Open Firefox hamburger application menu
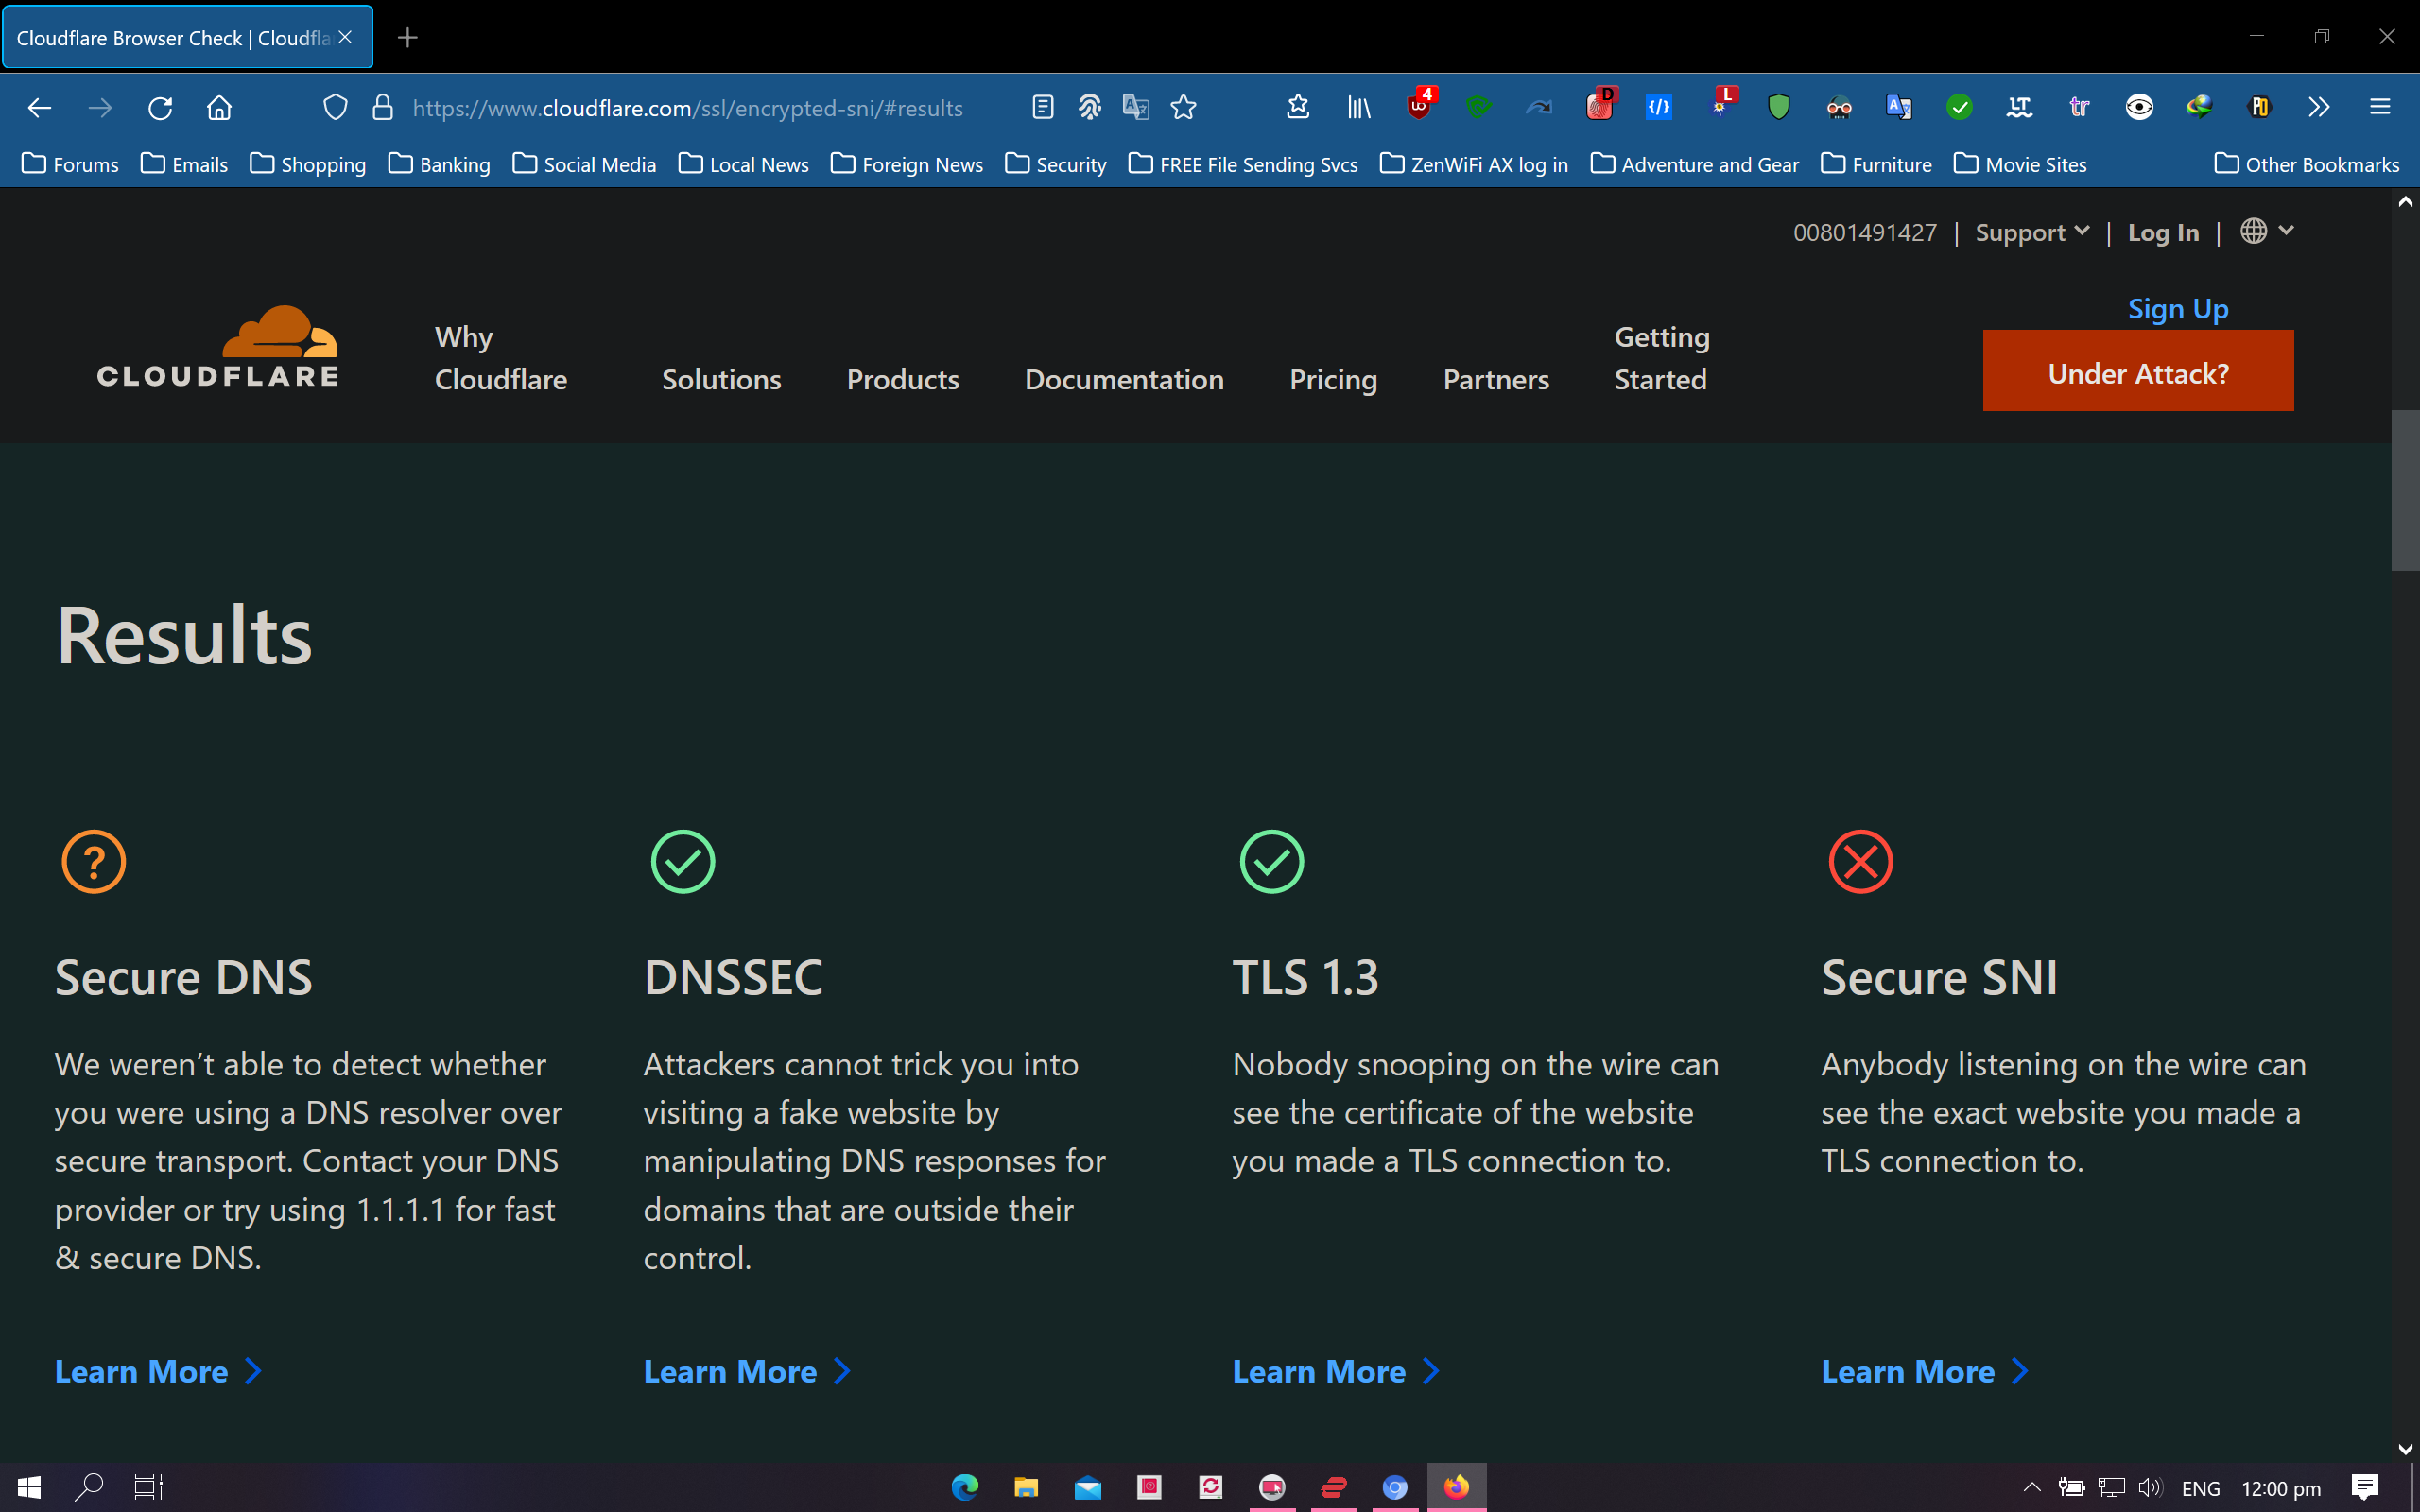 click(2379, 107)
